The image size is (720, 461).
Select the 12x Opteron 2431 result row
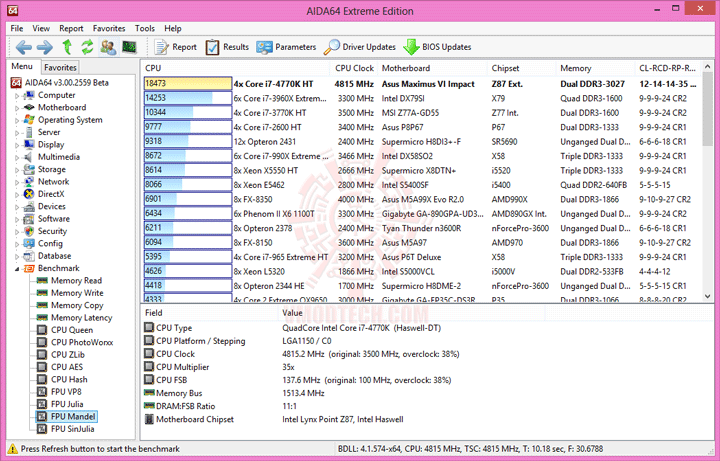click(x=421, y=141)
